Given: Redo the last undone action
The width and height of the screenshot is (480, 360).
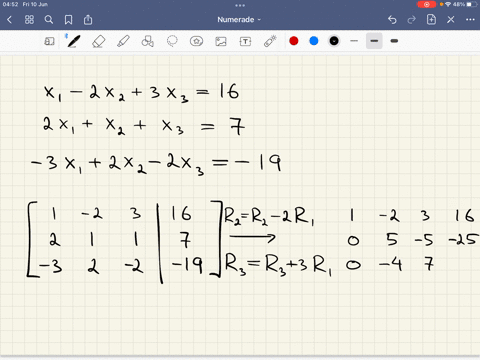Looking at the screenshot, I should 412,20.
